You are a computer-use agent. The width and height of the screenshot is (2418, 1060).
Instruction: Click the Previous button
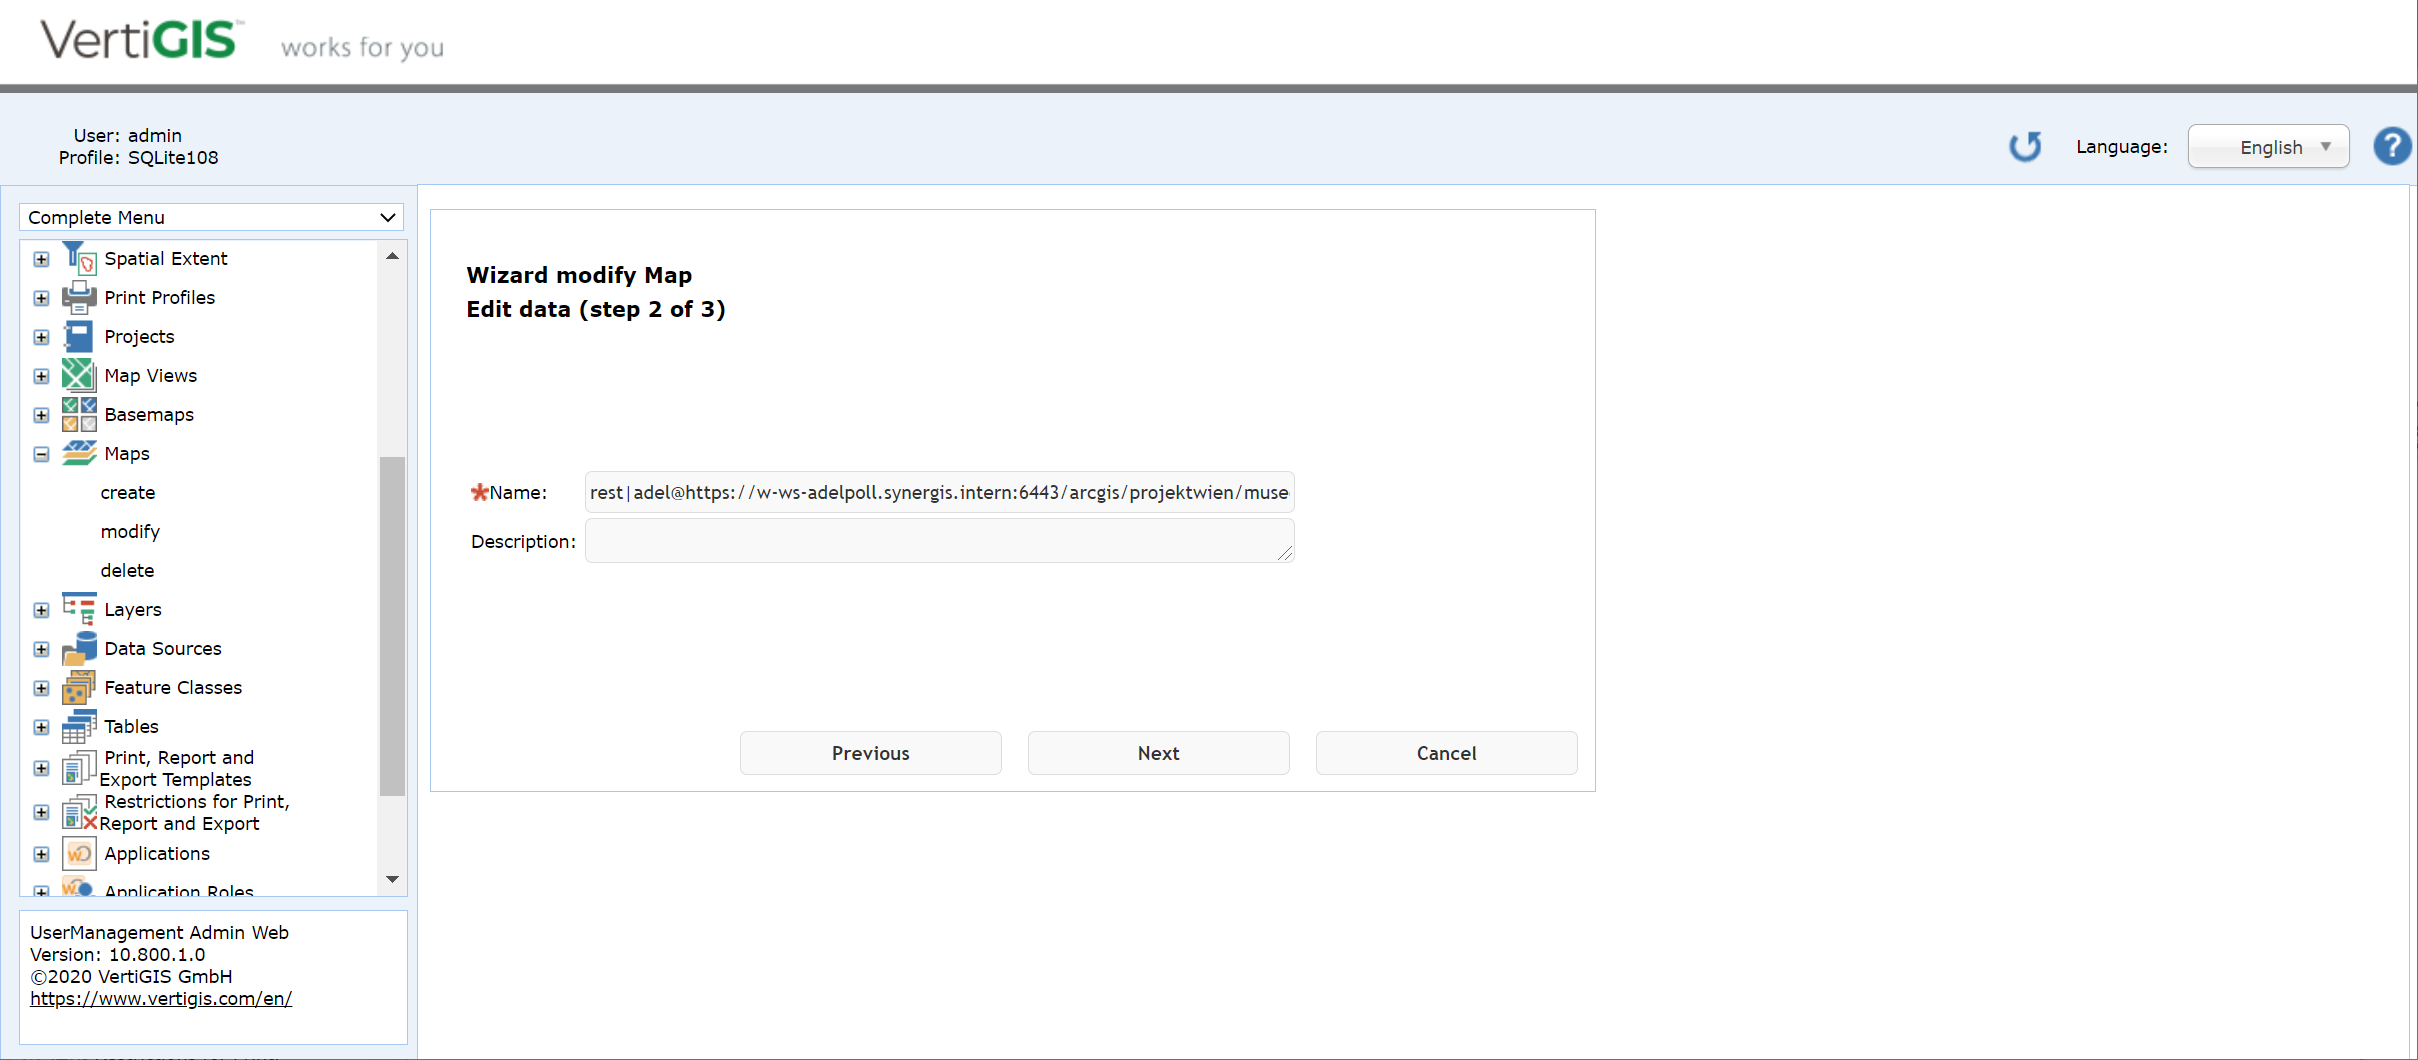coord(871,753)
